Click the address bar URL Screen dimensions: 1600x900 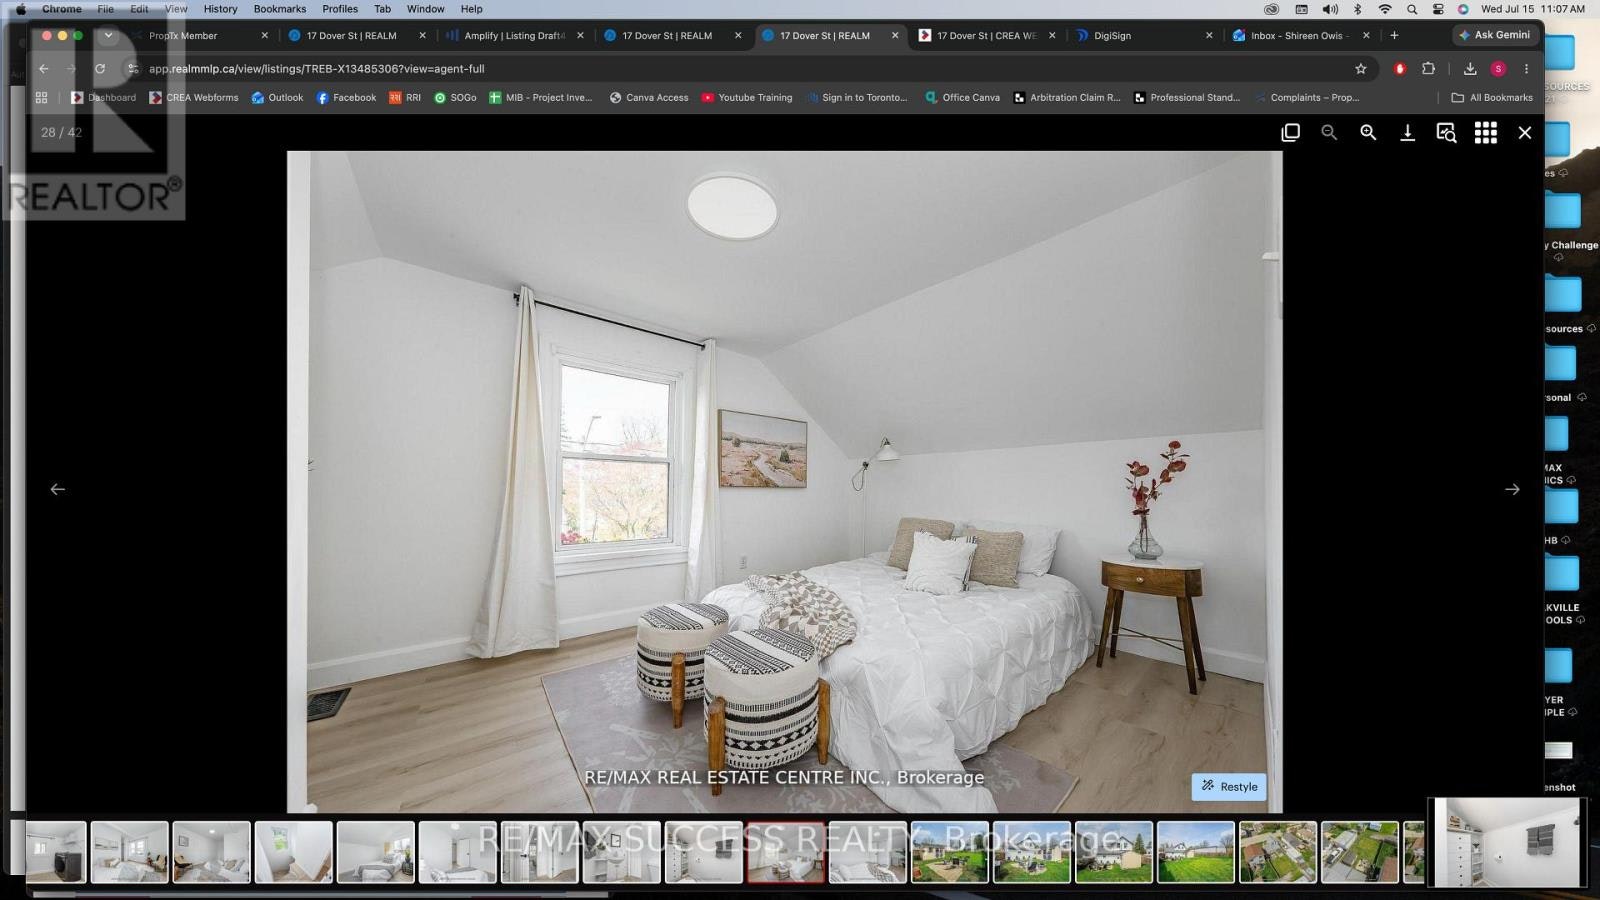coord(316,69)
